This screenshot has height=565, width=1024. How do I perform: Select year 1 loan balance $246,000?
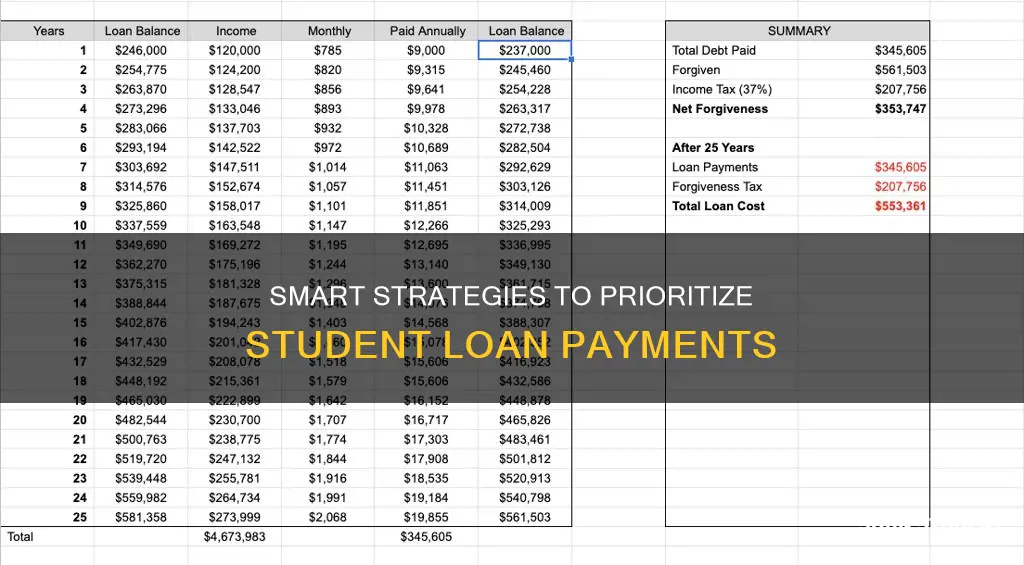point(140,50)
